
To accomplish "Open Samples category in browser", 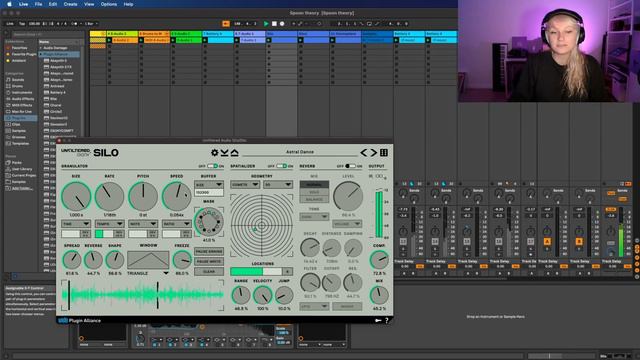I will (x=16, y=131).
